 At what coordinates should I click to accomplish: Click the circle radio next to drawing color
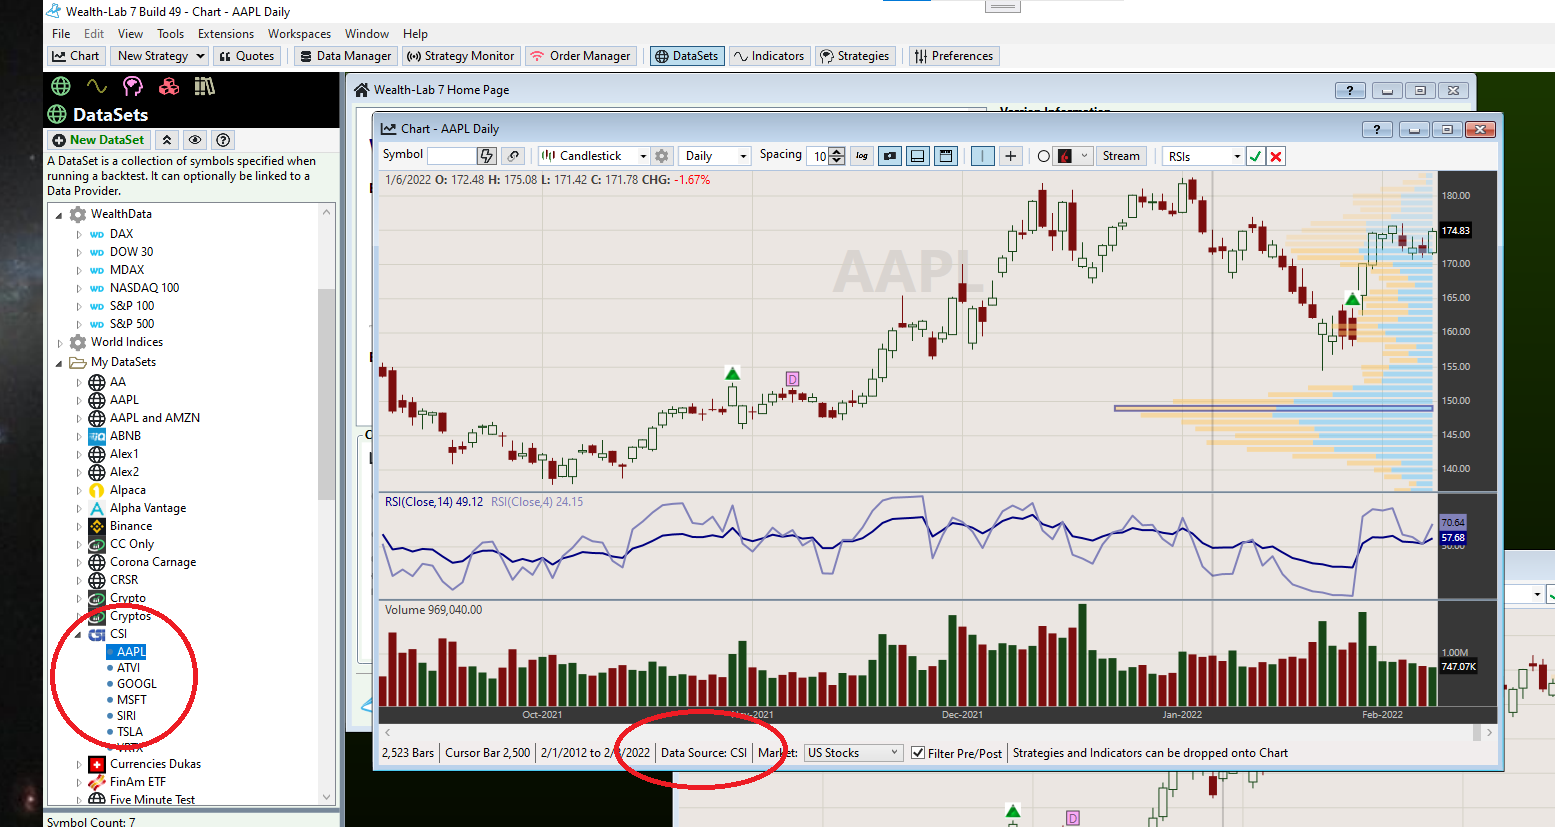(1043, 156)
